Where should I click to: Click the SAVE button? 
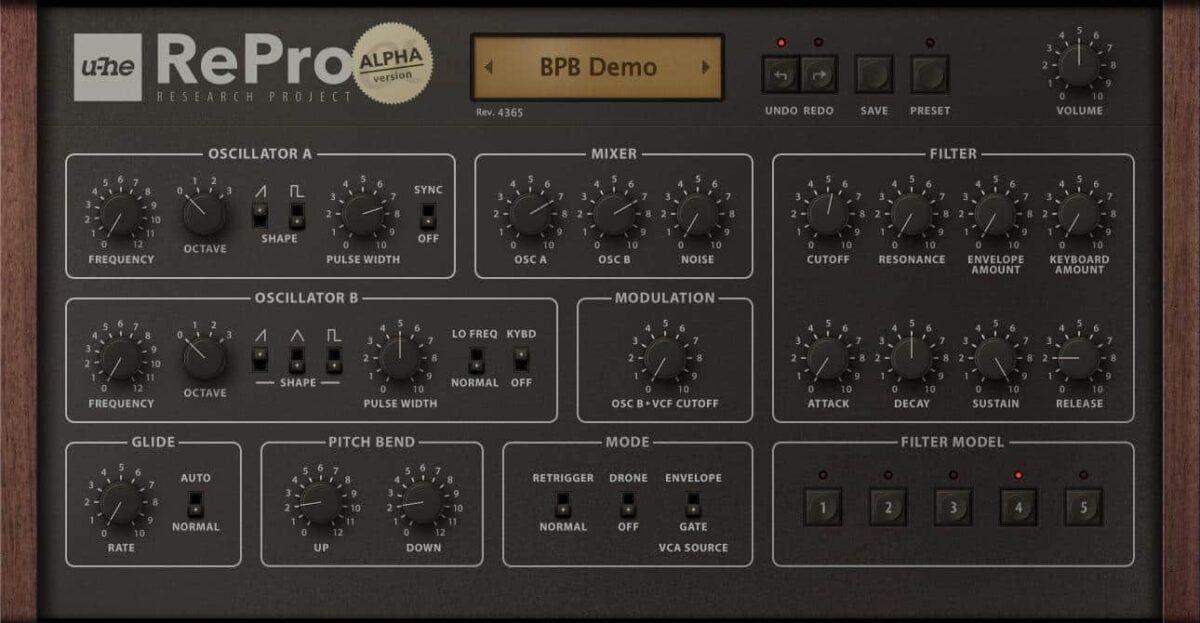pos(872,74)
